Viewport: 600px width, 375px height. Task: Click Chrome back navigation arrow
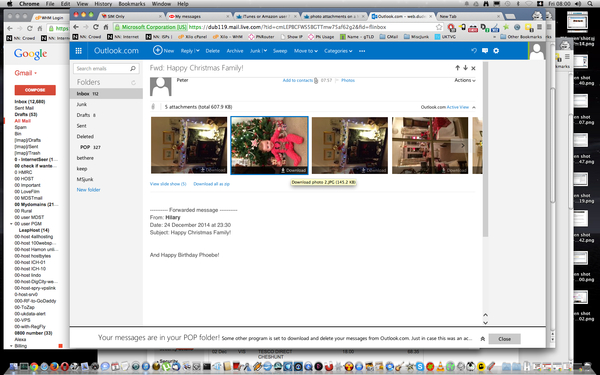coord(76,27)
